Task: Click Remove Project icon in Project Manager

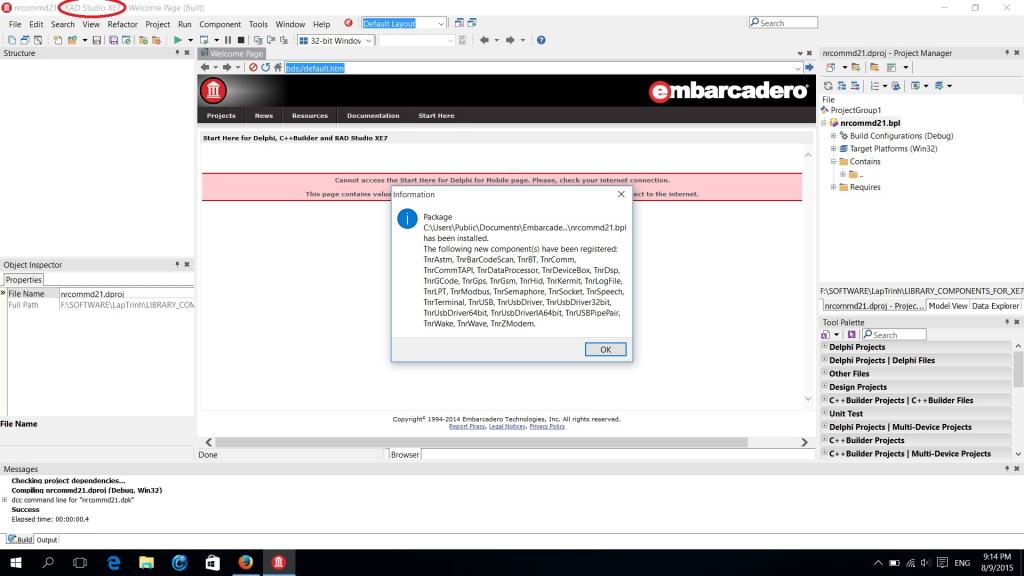Action: [874, 67]
